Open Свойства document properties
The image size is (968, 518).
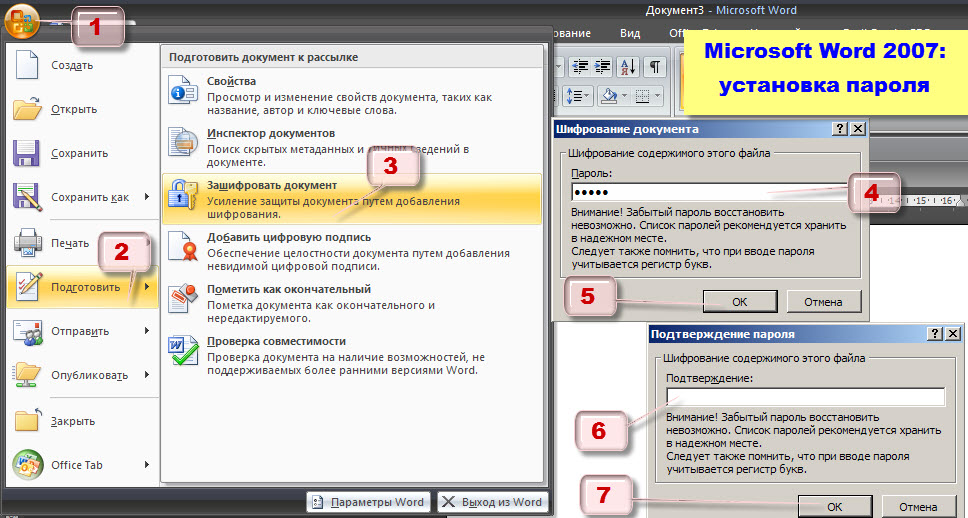coord(352,96)
